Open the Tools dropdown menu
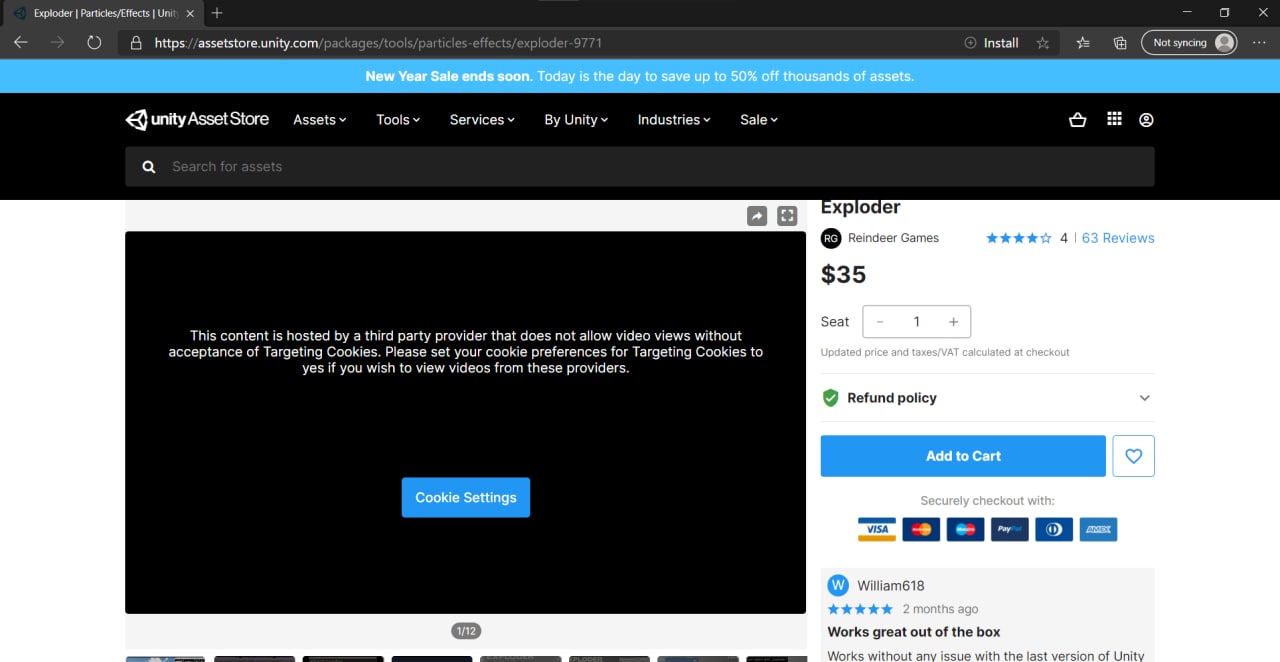This screenshot has height=662, width=1280. (x=398, y=120)
